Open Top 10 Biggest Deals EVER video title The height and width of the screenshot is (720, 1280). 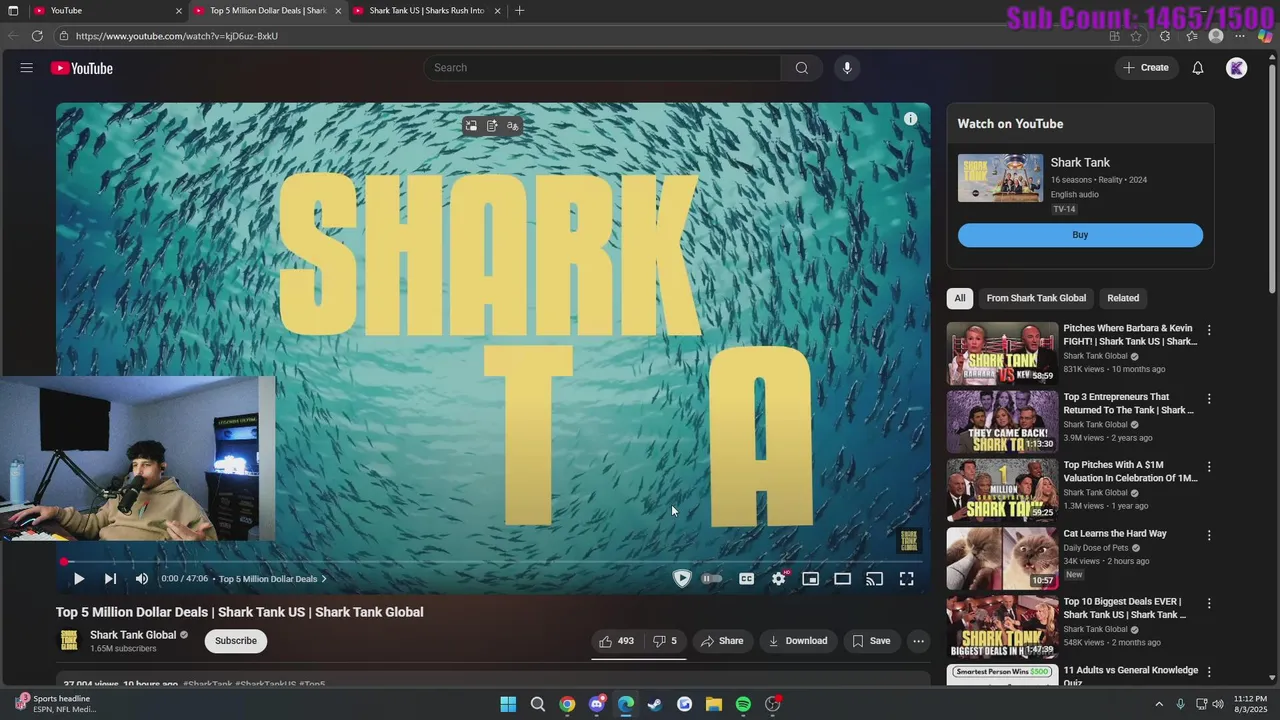(1125, 608)
